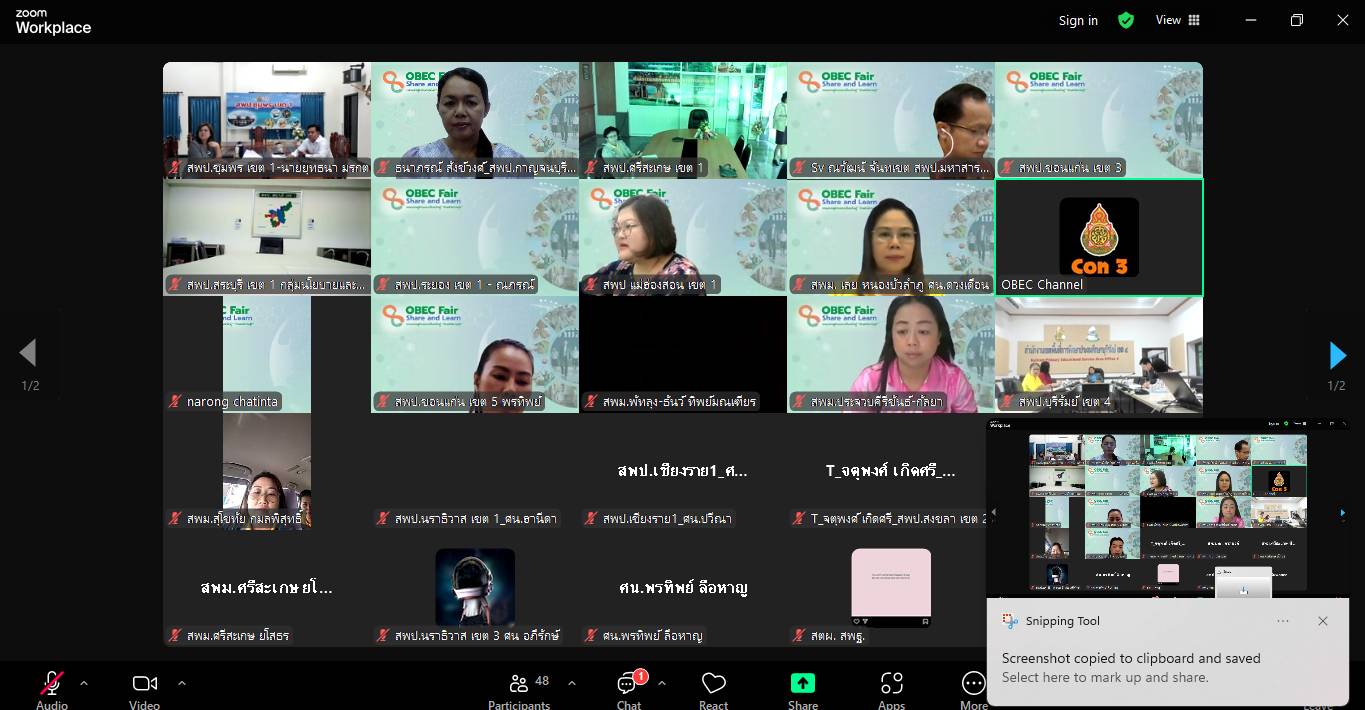Image resolution: width=1365 pixels, height=710 pixels.
Task: Select สพป.เชียงราย1 ศน.ปวีณา tile
Action: click(683, 471)
